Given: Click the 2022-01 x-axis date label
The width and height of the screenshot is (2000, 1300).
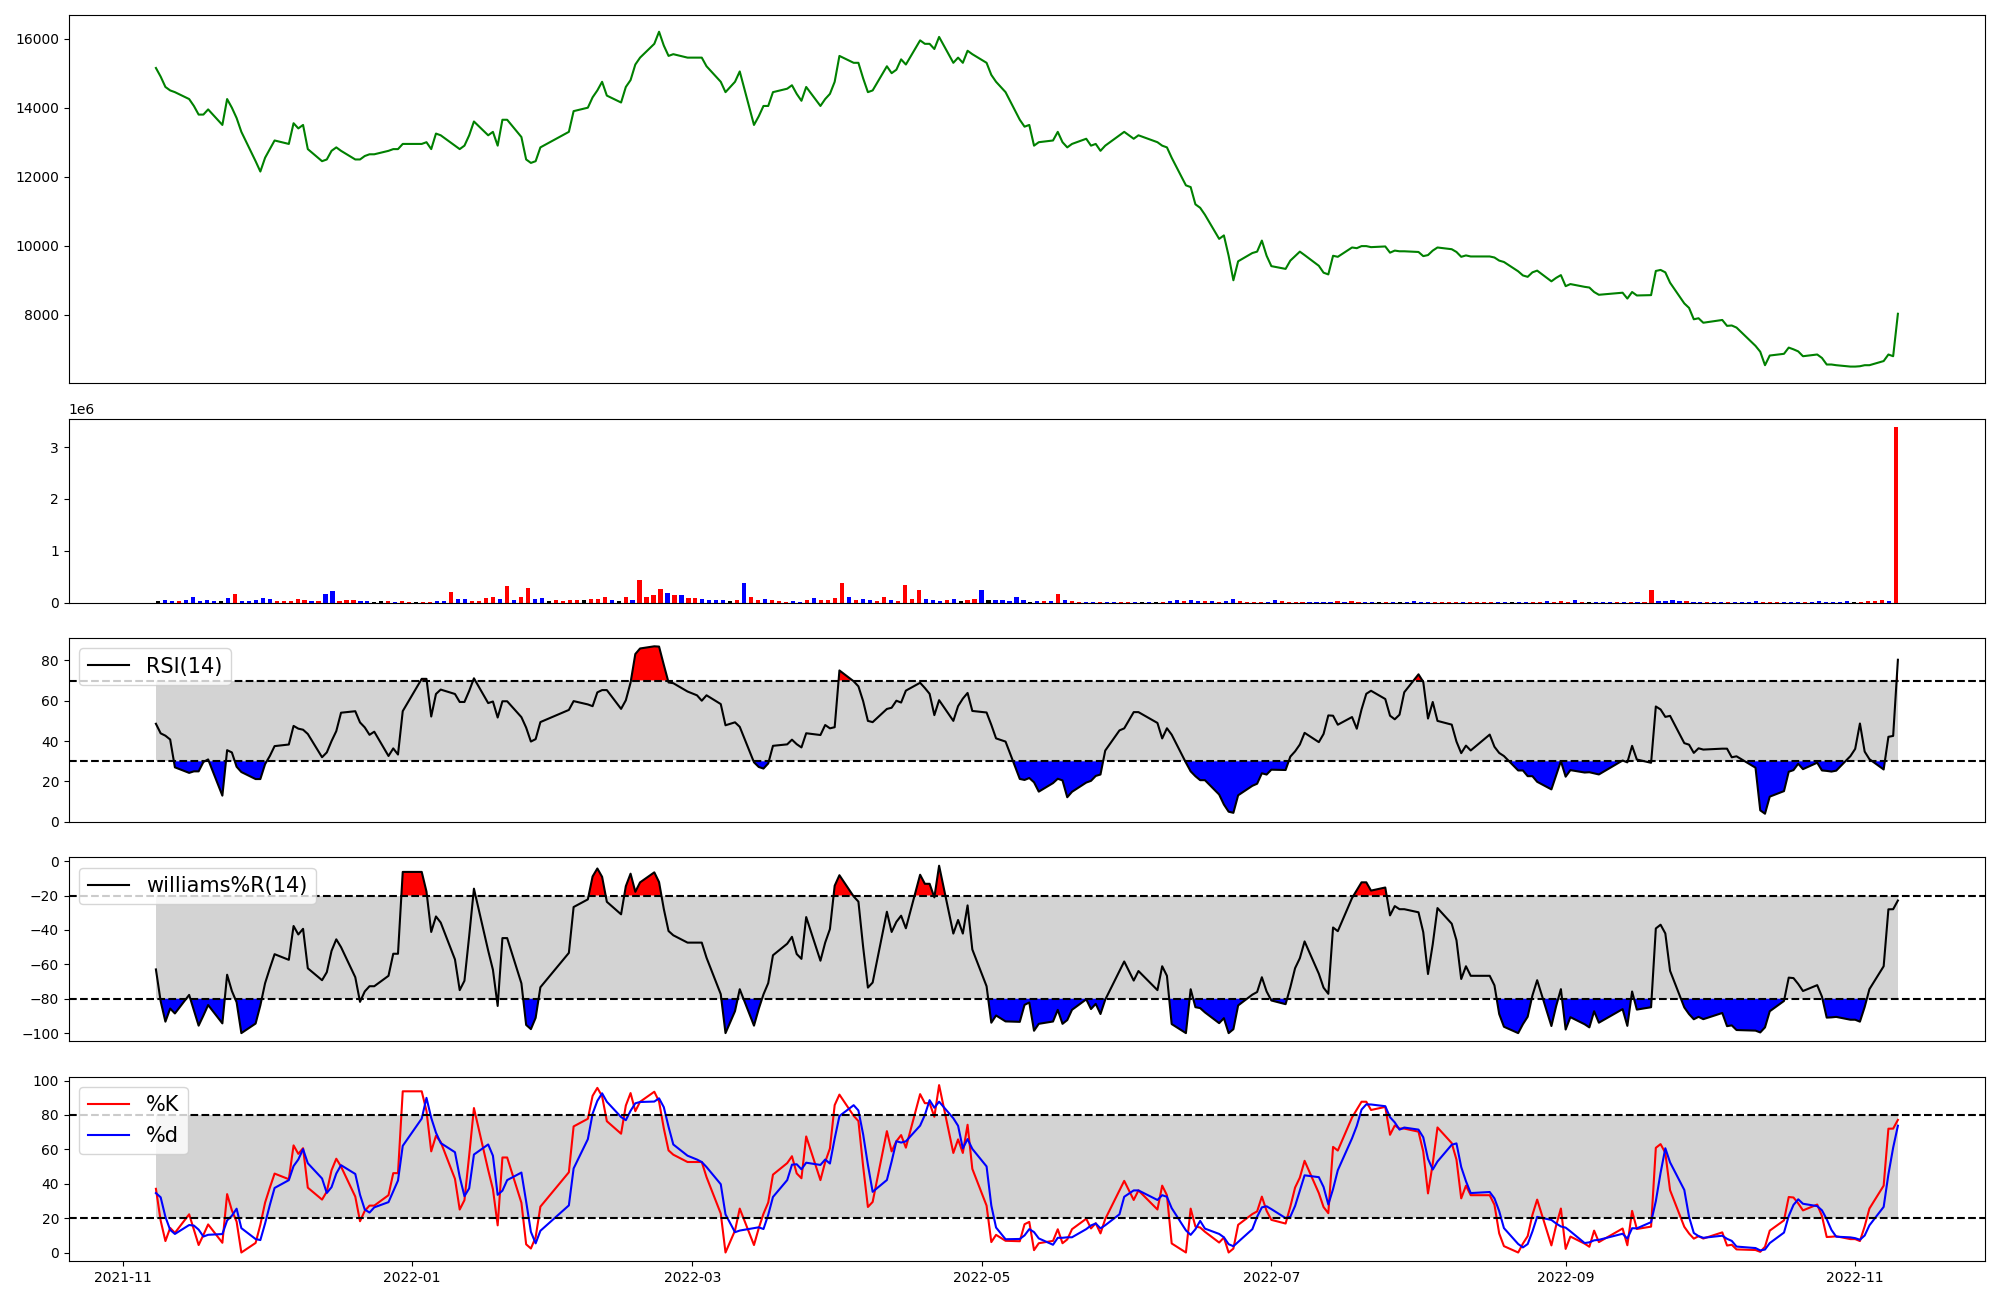Looking at the screenshot, I should (x=411, y=1277).
